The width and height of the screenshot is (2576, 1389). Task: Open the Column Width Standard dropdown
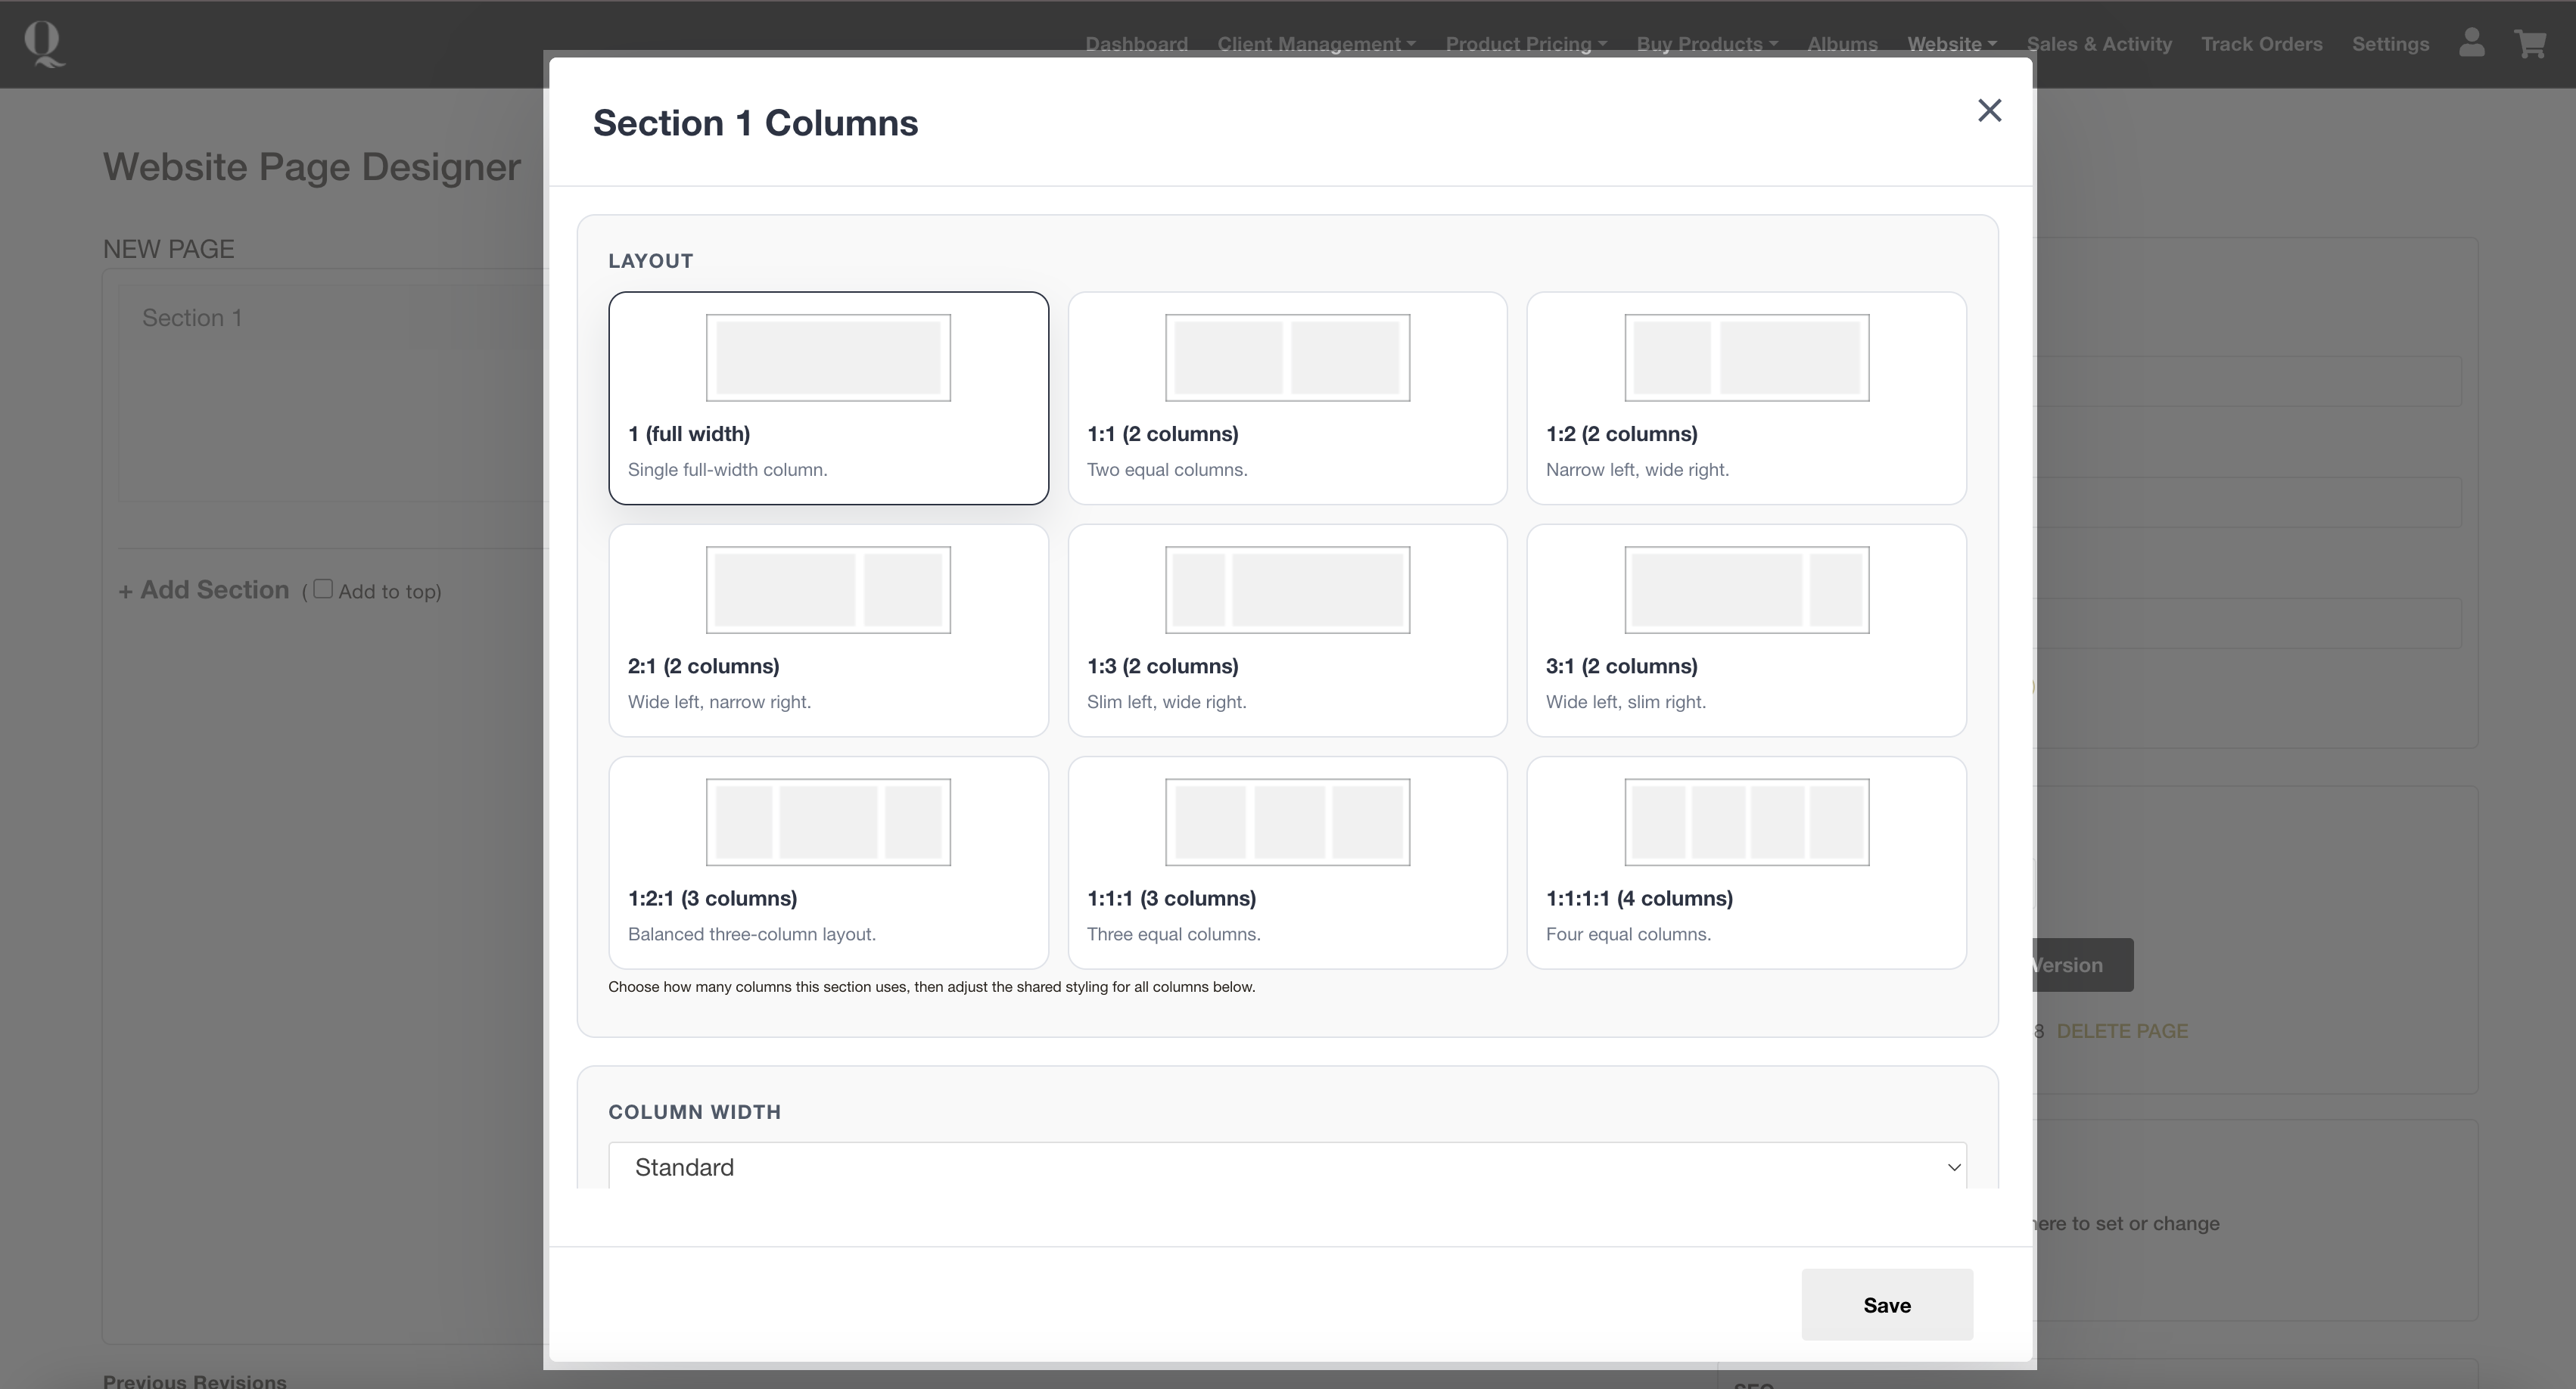coord(1287,1167)
